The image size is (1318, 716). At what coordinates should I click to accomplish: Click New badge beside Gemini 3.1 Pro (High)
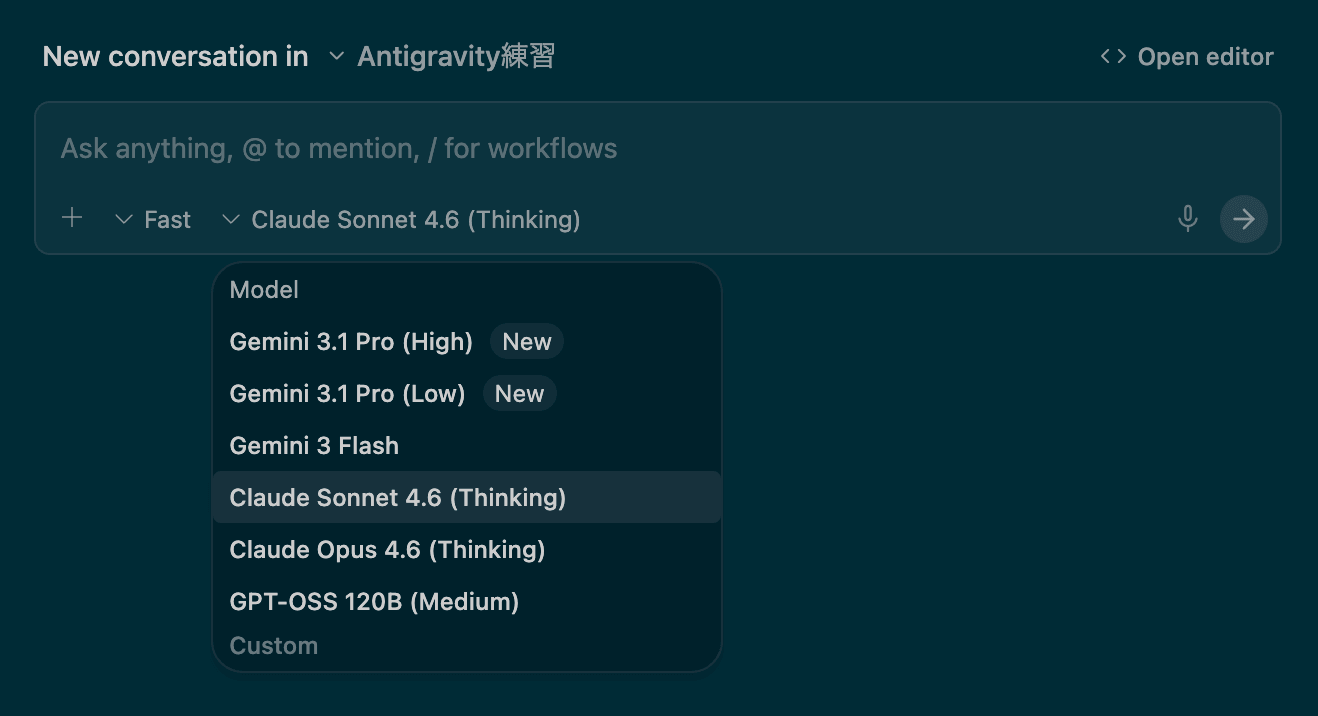(x=527, y=342)
